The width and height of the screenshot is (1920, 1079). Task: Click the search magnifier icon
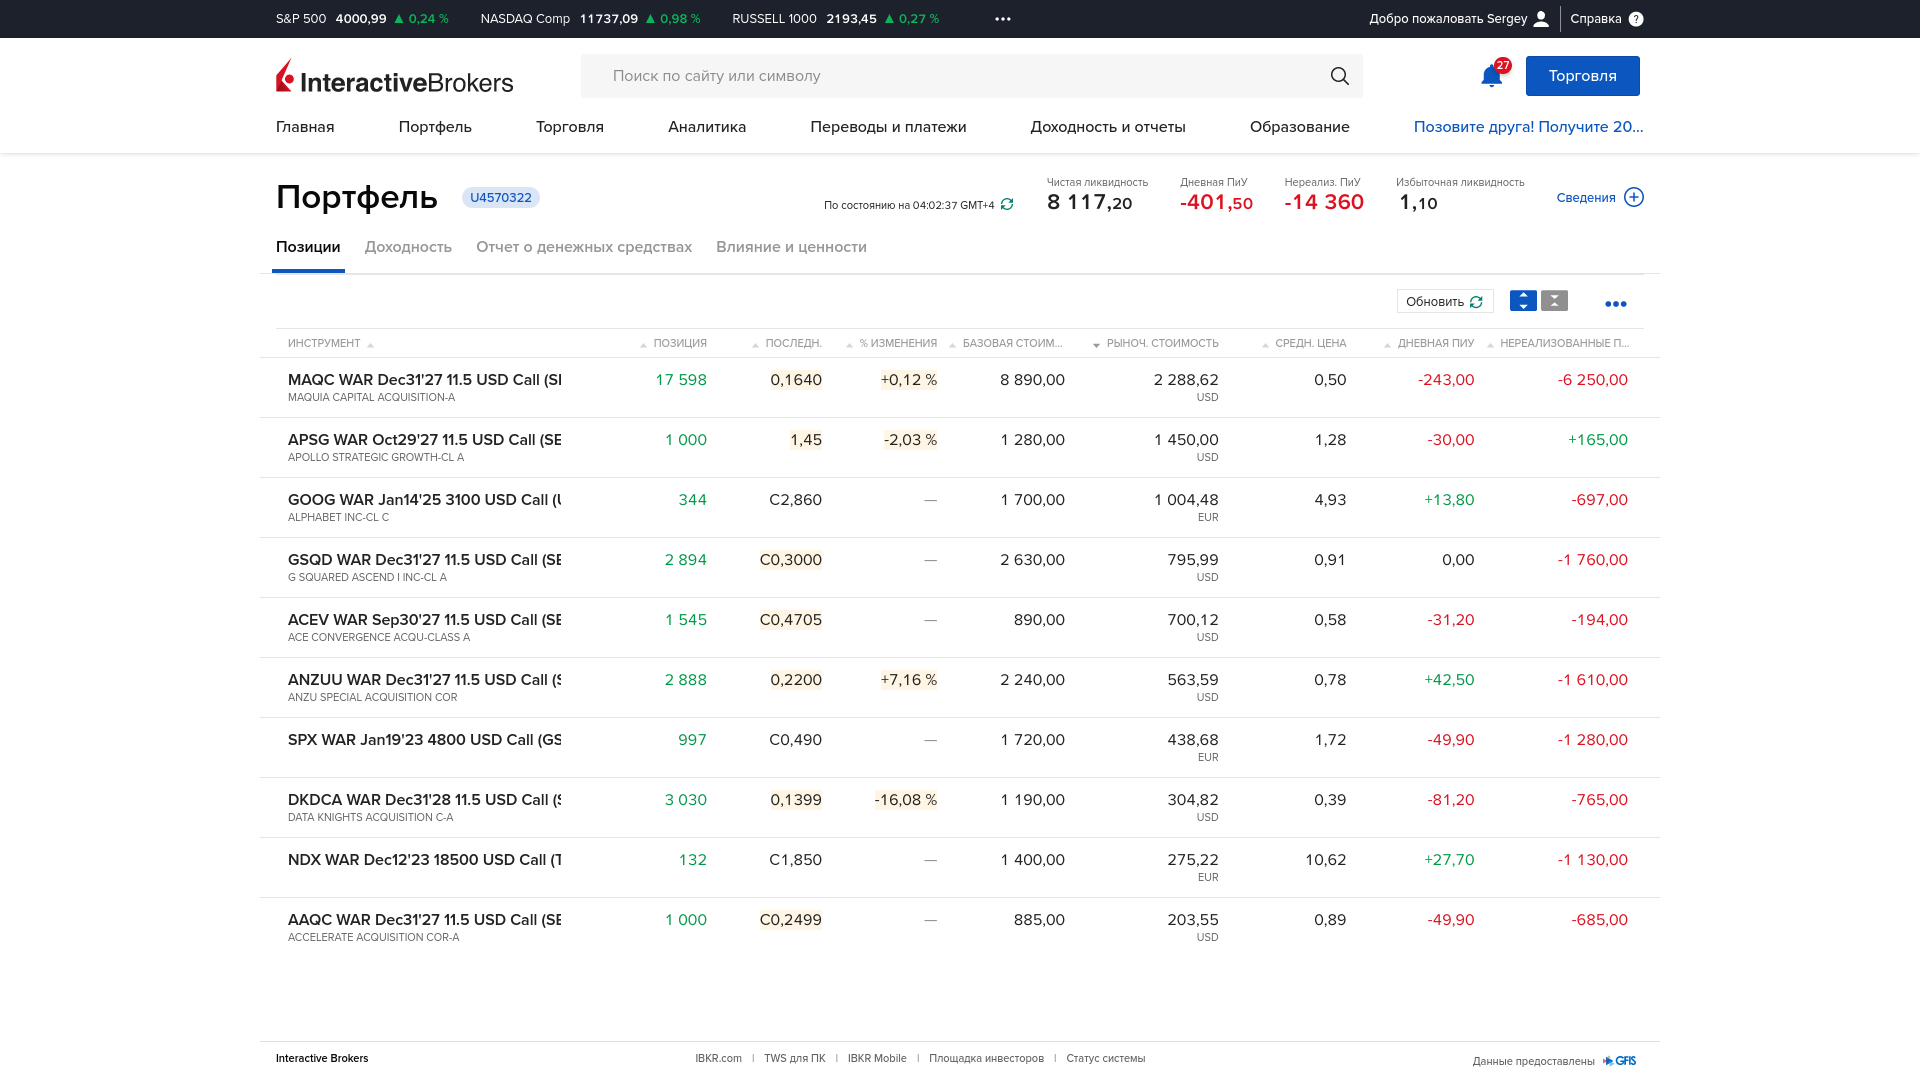coord(1340,76)
